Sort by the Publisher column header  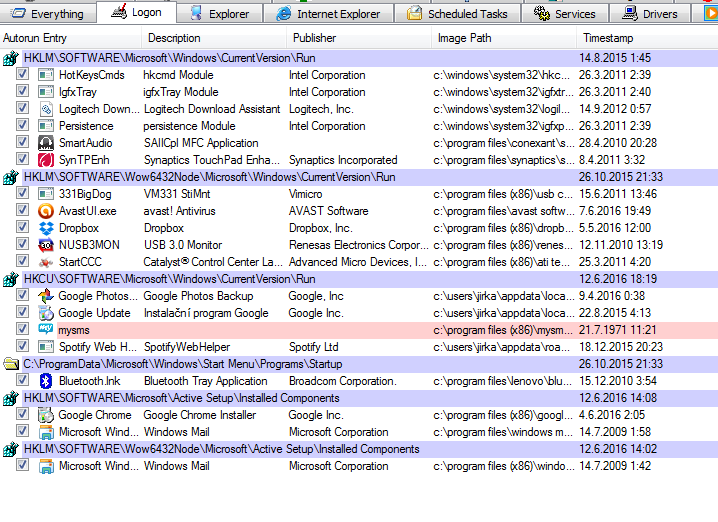(x=359, y=38)
